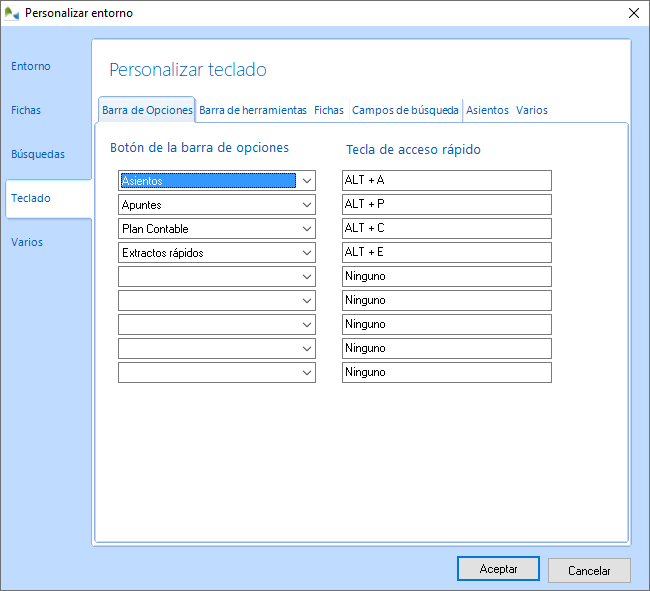
Task: Select the first Ninguno shortcut field
Action: pyautogui.click(x=446, y=276)
